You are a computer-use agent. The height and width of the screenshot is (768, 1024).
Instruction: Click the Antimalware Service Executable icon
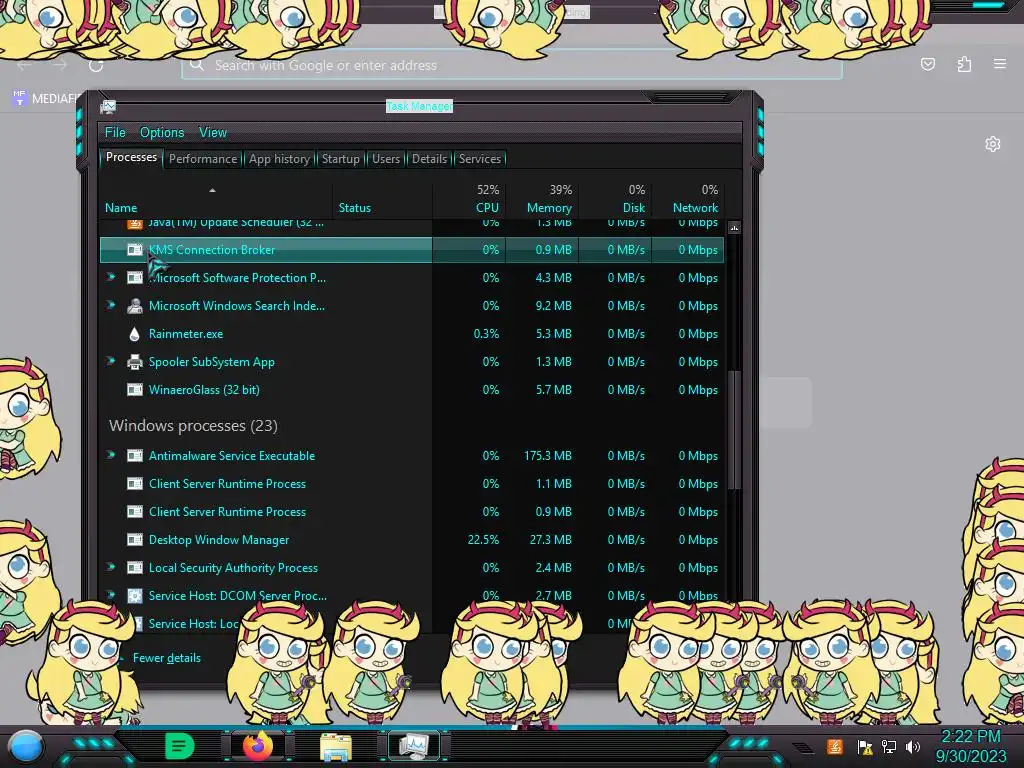(135, 456)
